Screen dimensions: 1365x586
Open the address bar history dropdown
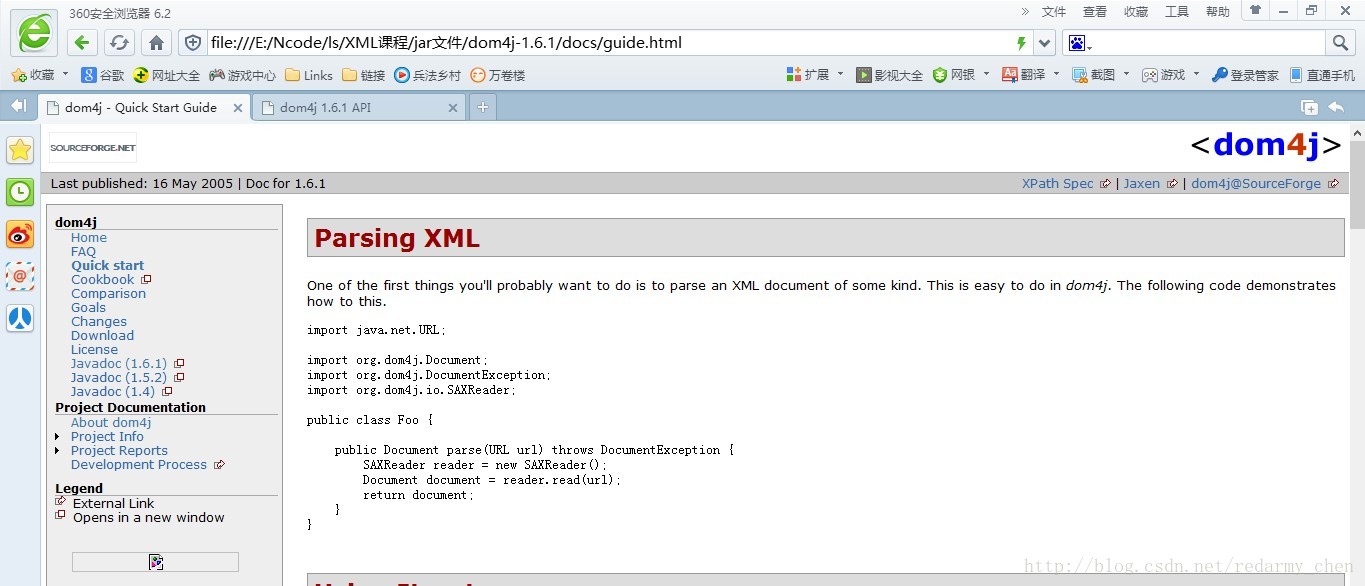click(x=1045, y=43)
